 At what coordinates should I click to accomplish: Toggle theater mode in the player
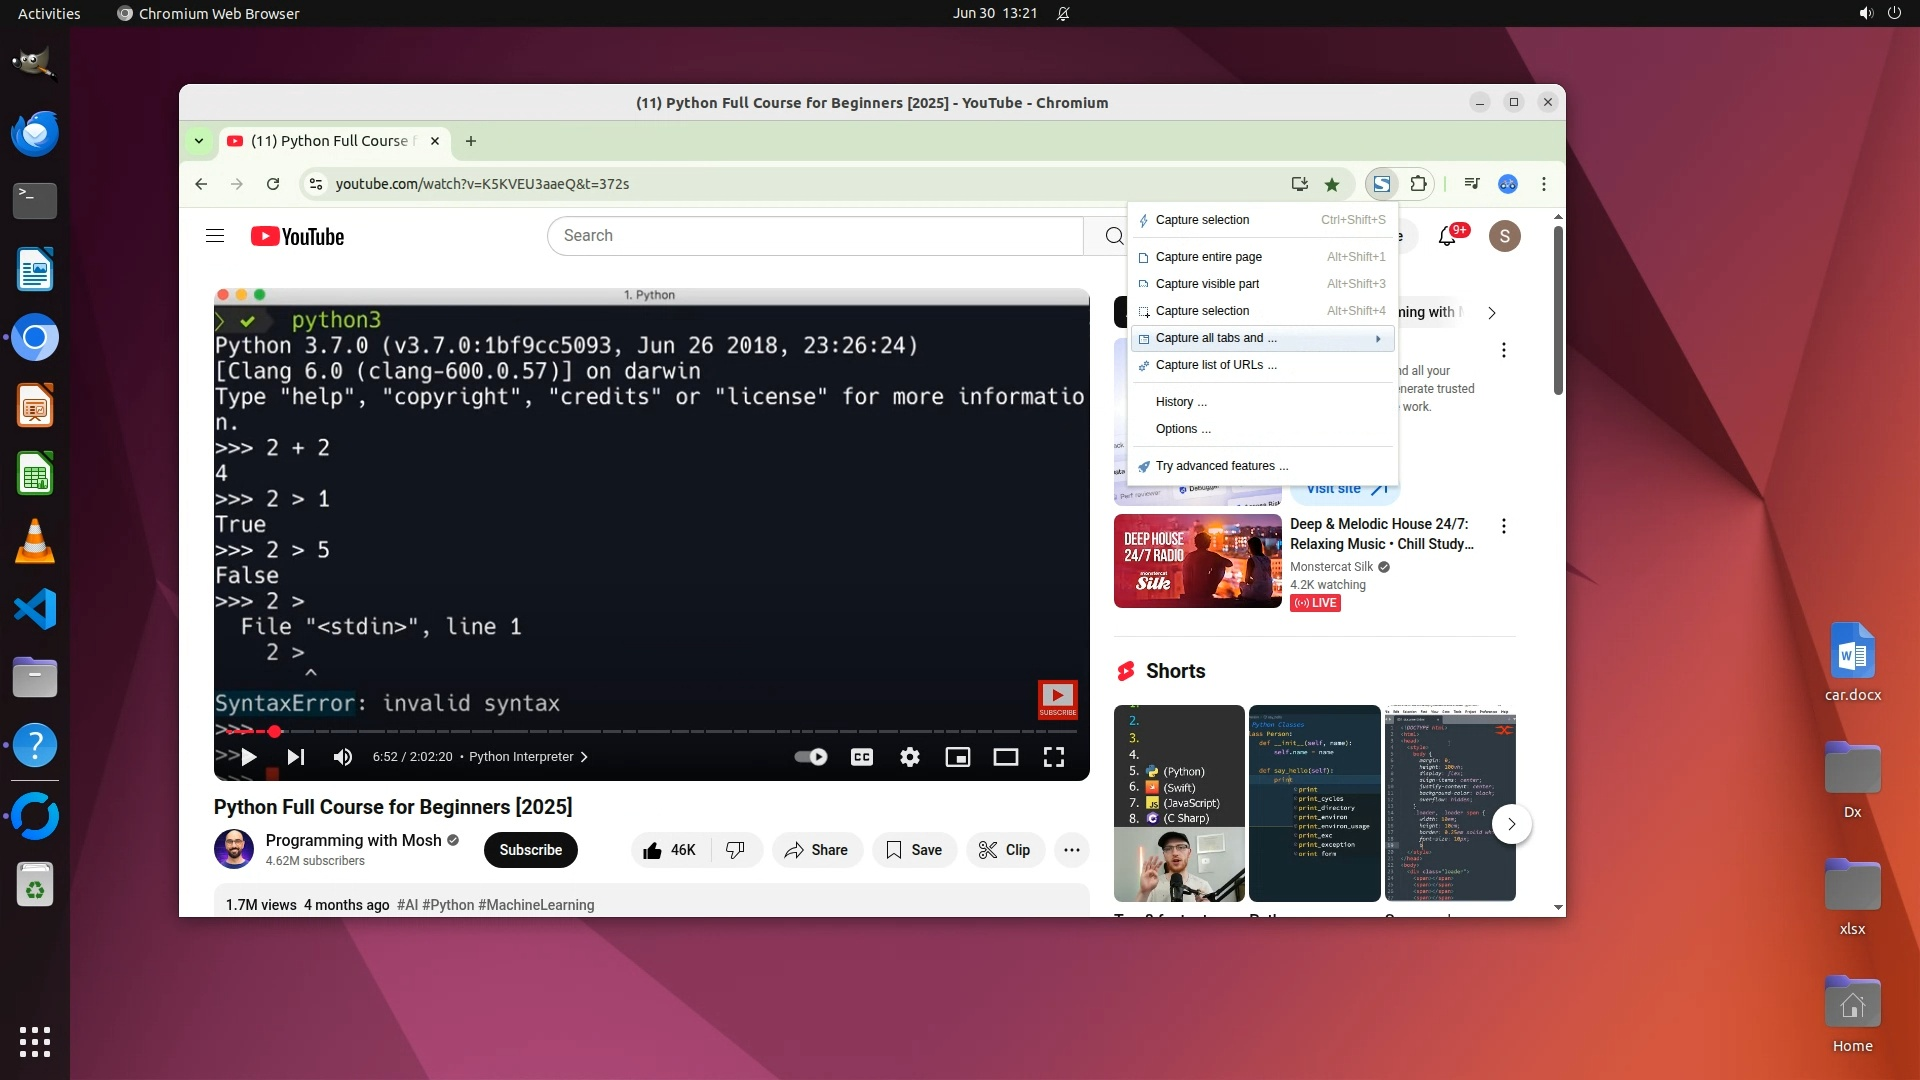(1005, 757)
